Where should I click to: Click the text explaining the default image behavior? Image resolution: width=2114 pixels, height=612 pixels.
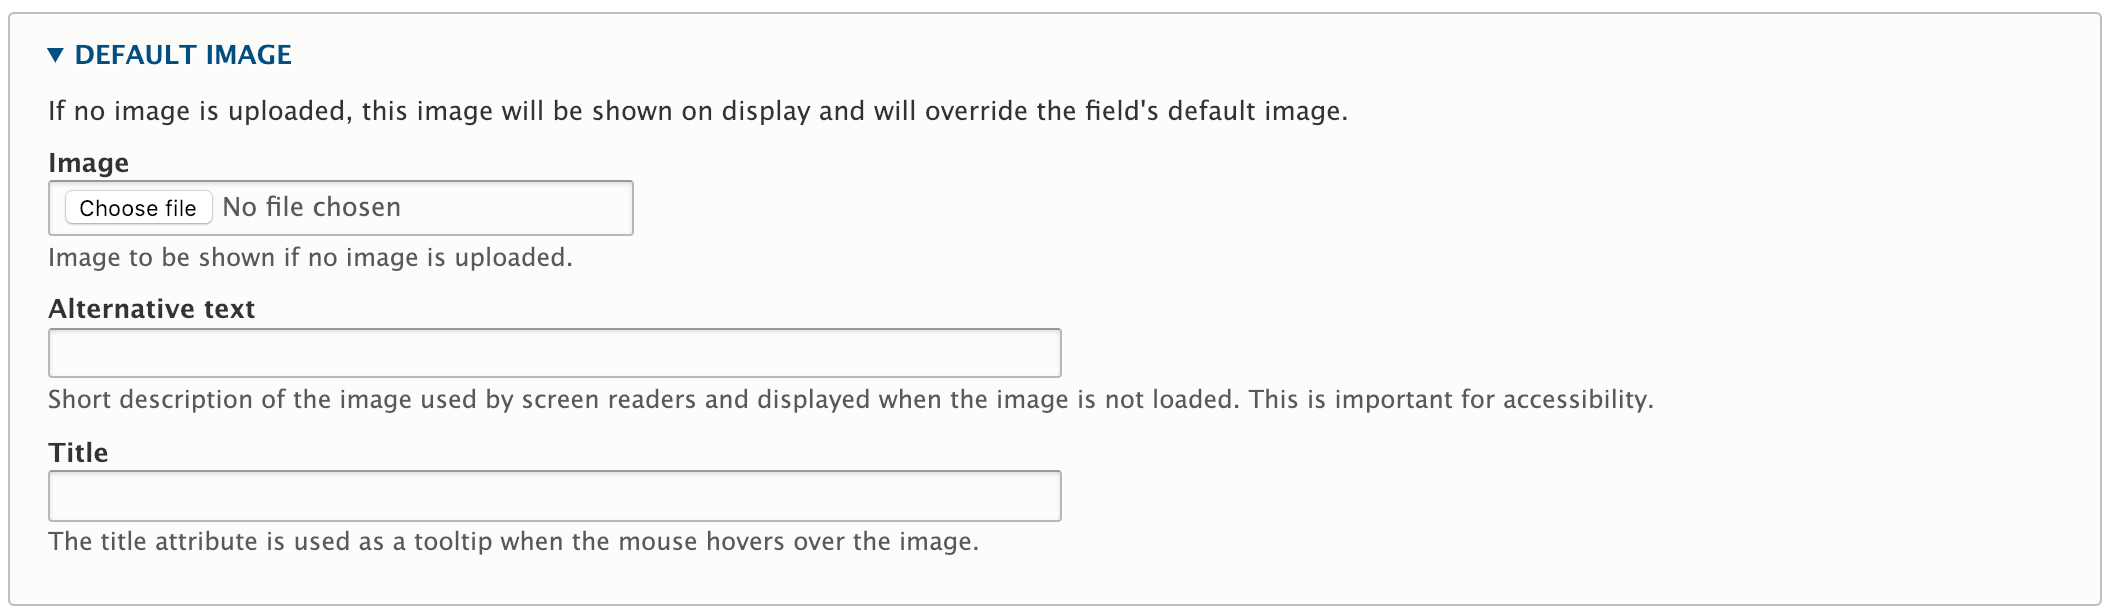point(697,111)
